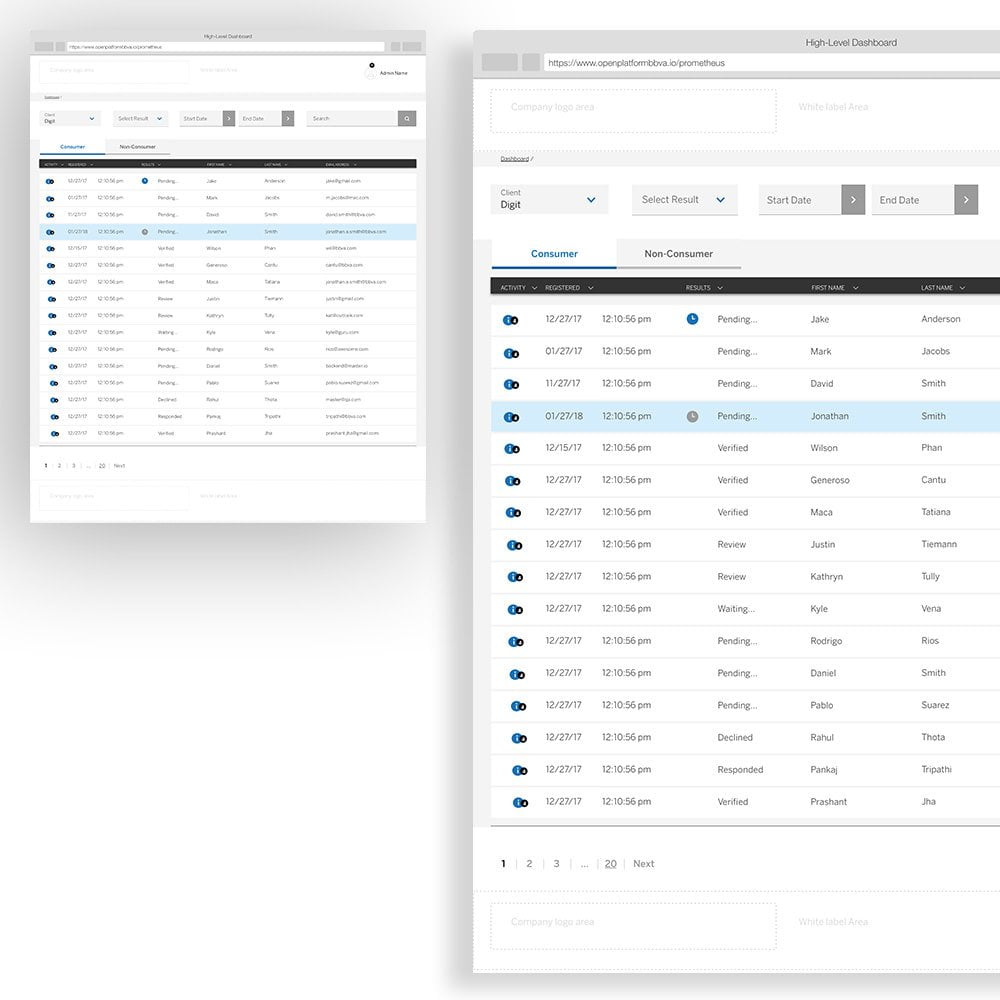1000x1000 pixels.
Task: Click Jonathan's gray clock icon in the large dashboard
Action: [x=692, y=416]
